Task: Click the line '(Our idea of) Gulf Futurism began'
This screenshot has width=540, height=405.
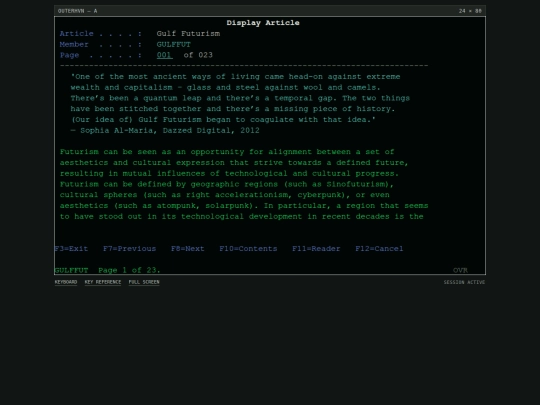Action: pos(223,120)
